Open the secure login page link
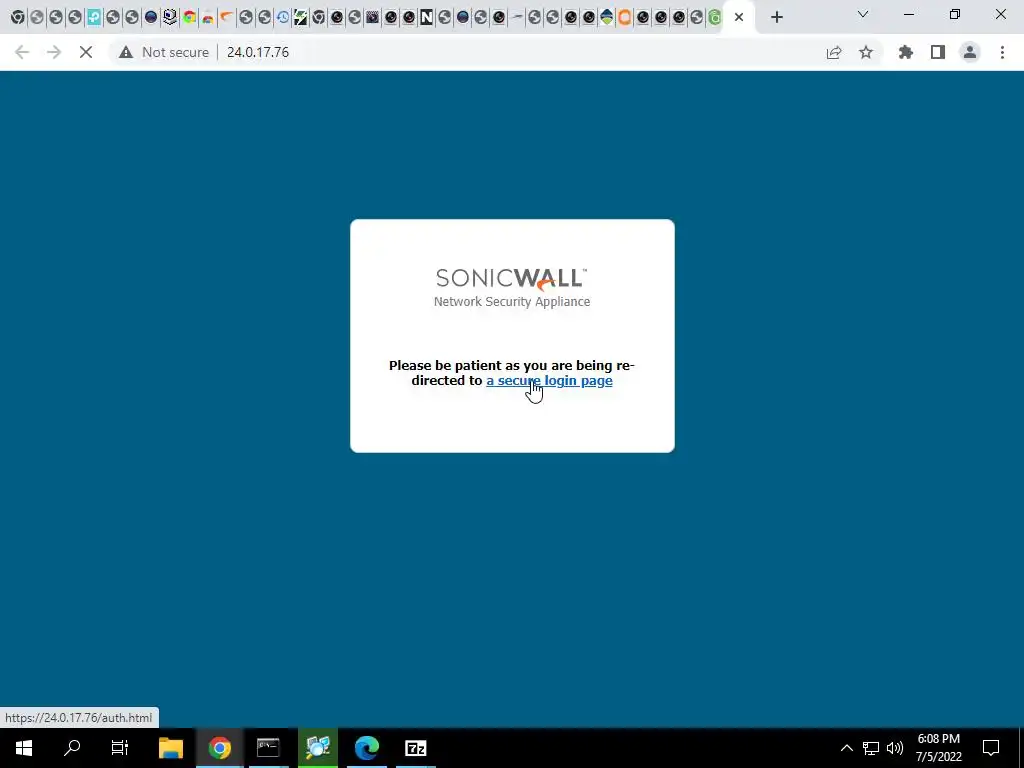 pyautogui.click(x=549, y=381)
